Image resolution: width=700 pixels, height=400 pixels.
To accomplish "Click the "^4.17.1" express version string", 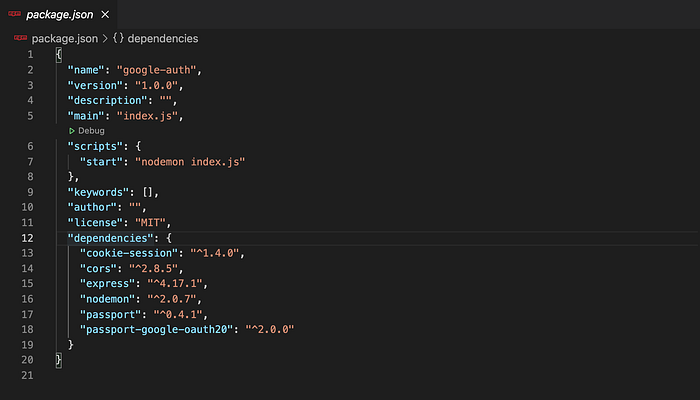I will pos(186,284).
